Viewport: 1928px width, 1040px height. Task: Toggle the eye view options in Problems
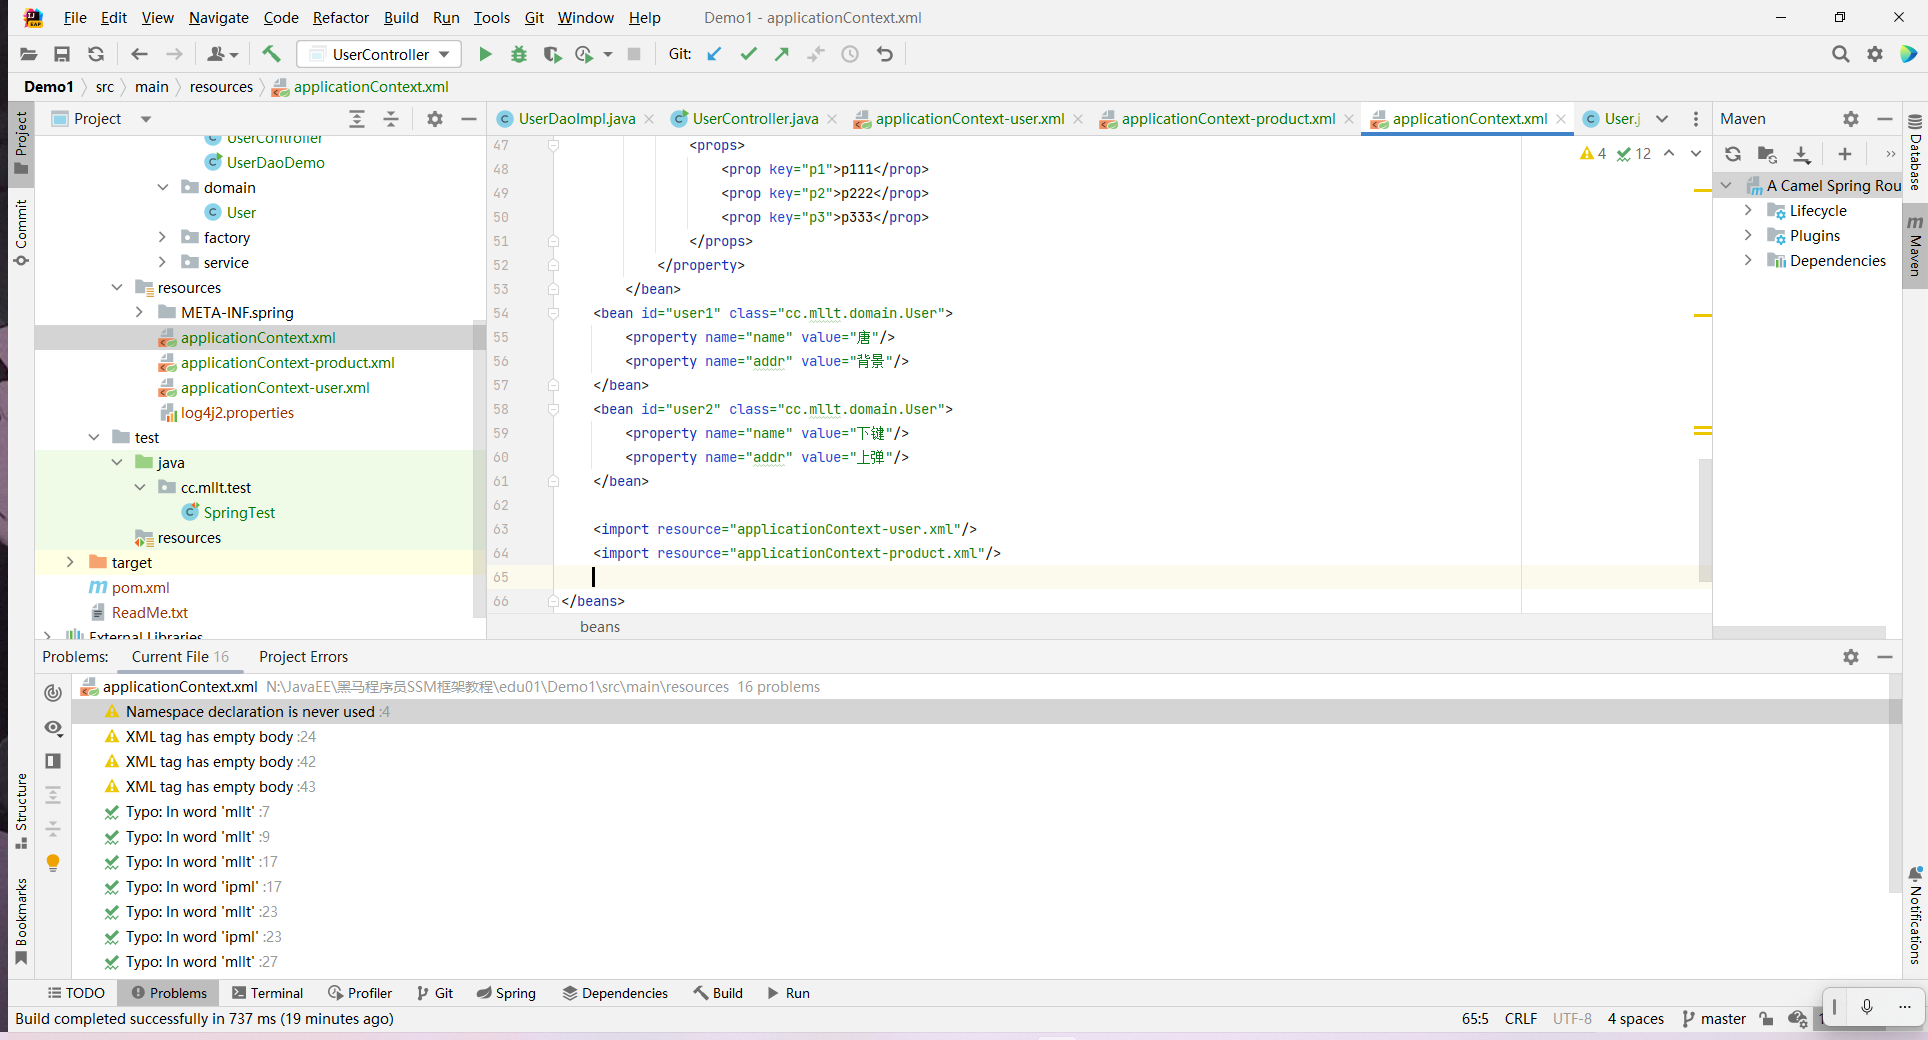pos(53,728)
